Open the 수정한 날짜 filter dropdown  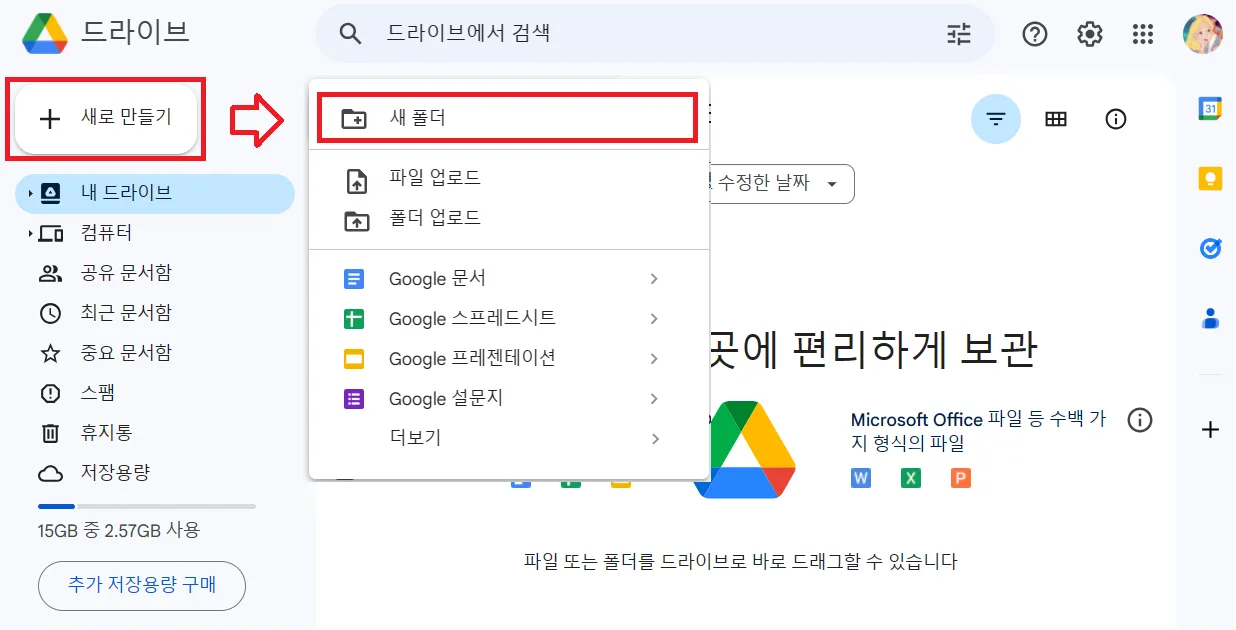point(780,184)
